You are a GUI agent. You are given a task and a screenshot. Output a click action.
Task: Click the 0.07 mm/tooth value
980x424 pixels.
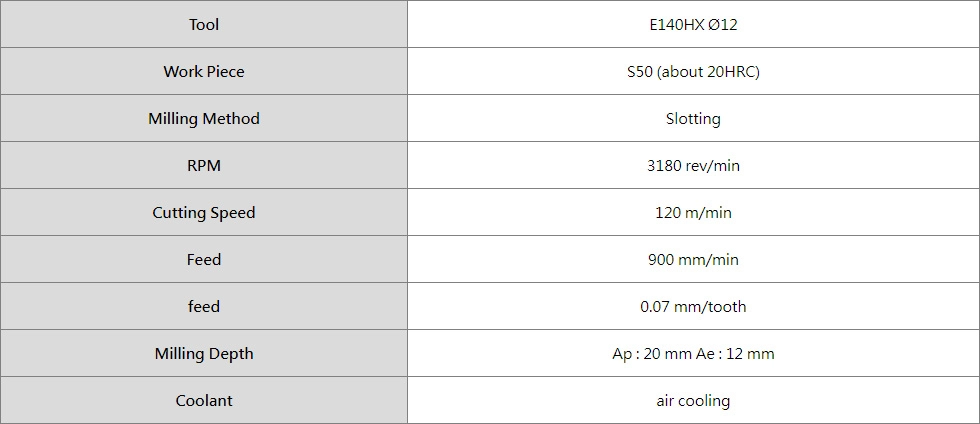tap(693, 306)
